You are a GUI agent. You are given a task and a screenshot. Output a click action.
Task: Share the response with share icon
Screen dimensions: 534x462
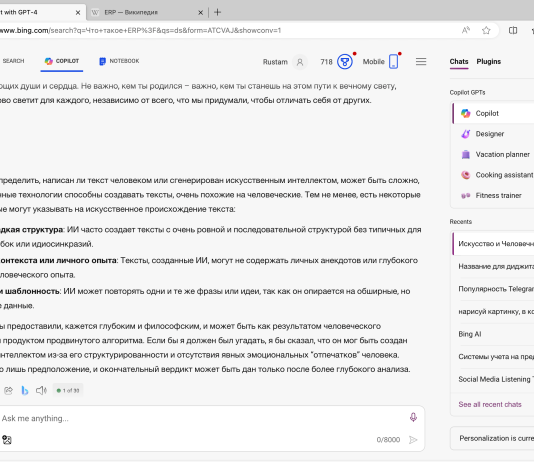click(8, 391)
